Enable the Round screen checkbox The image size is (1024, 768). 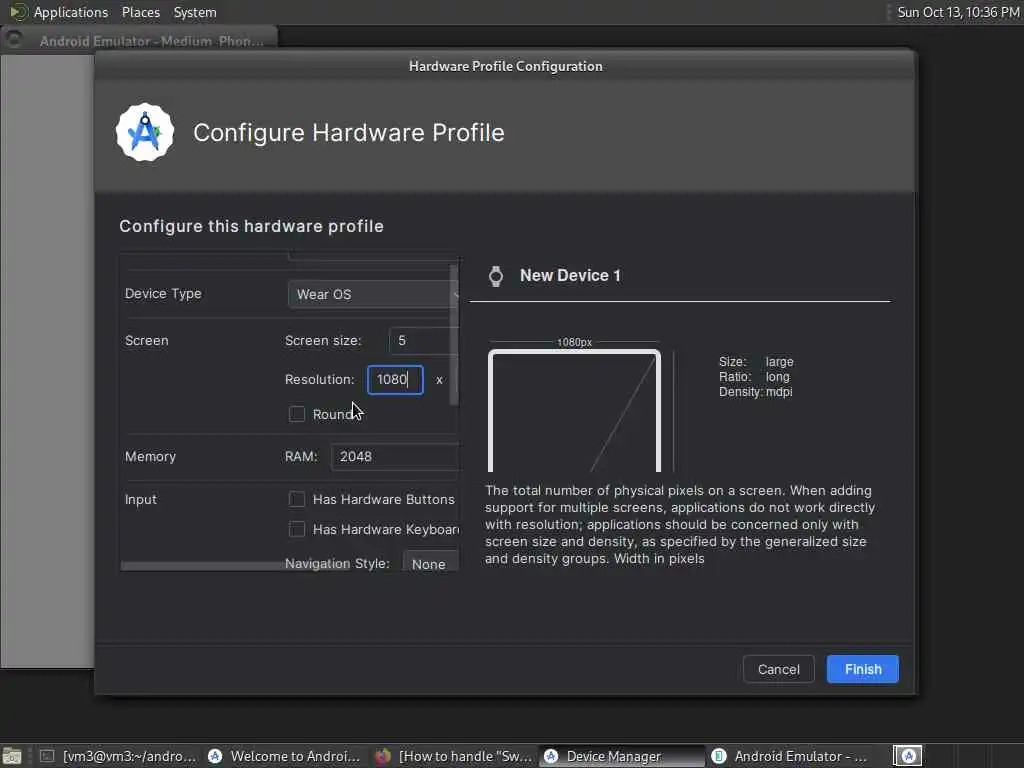(x=297, y=414)
